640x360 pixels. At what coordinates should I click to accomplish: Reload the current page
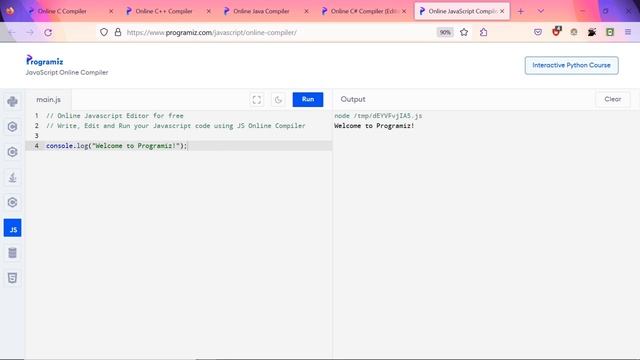[x=48, y=32]
